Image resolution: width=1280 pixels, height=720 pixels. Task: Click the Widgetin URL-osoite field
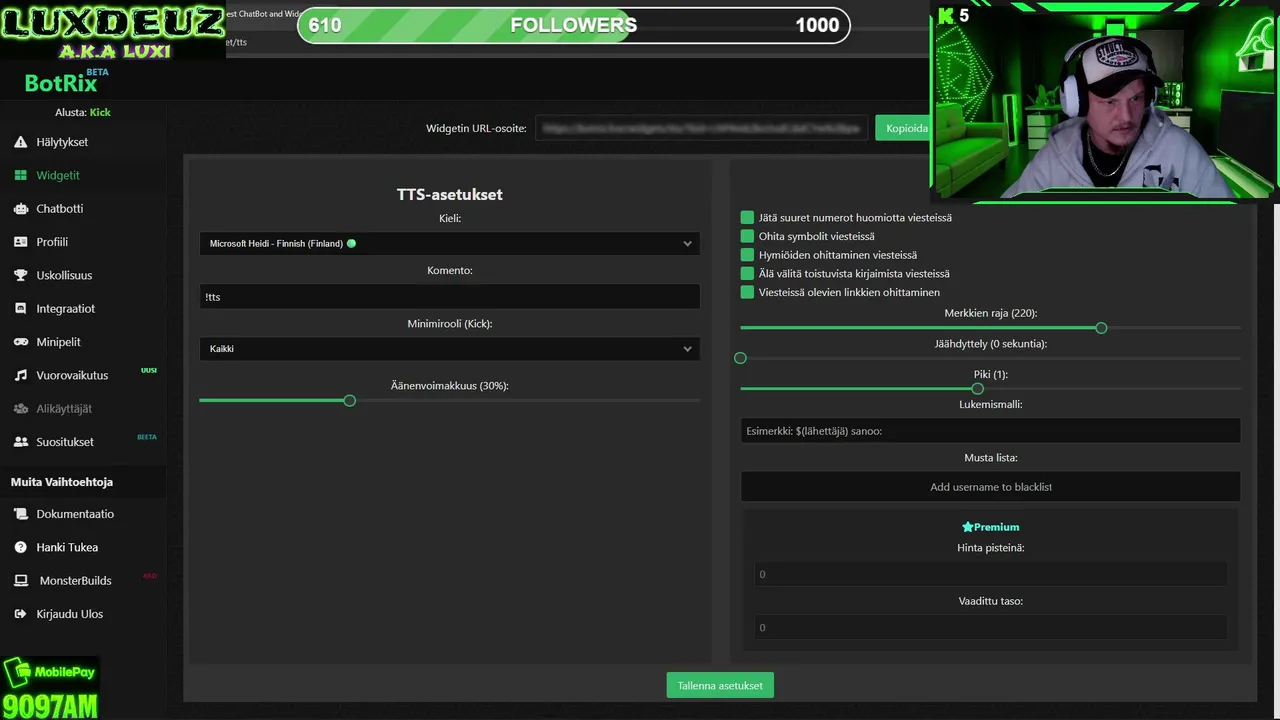point(701,128)
